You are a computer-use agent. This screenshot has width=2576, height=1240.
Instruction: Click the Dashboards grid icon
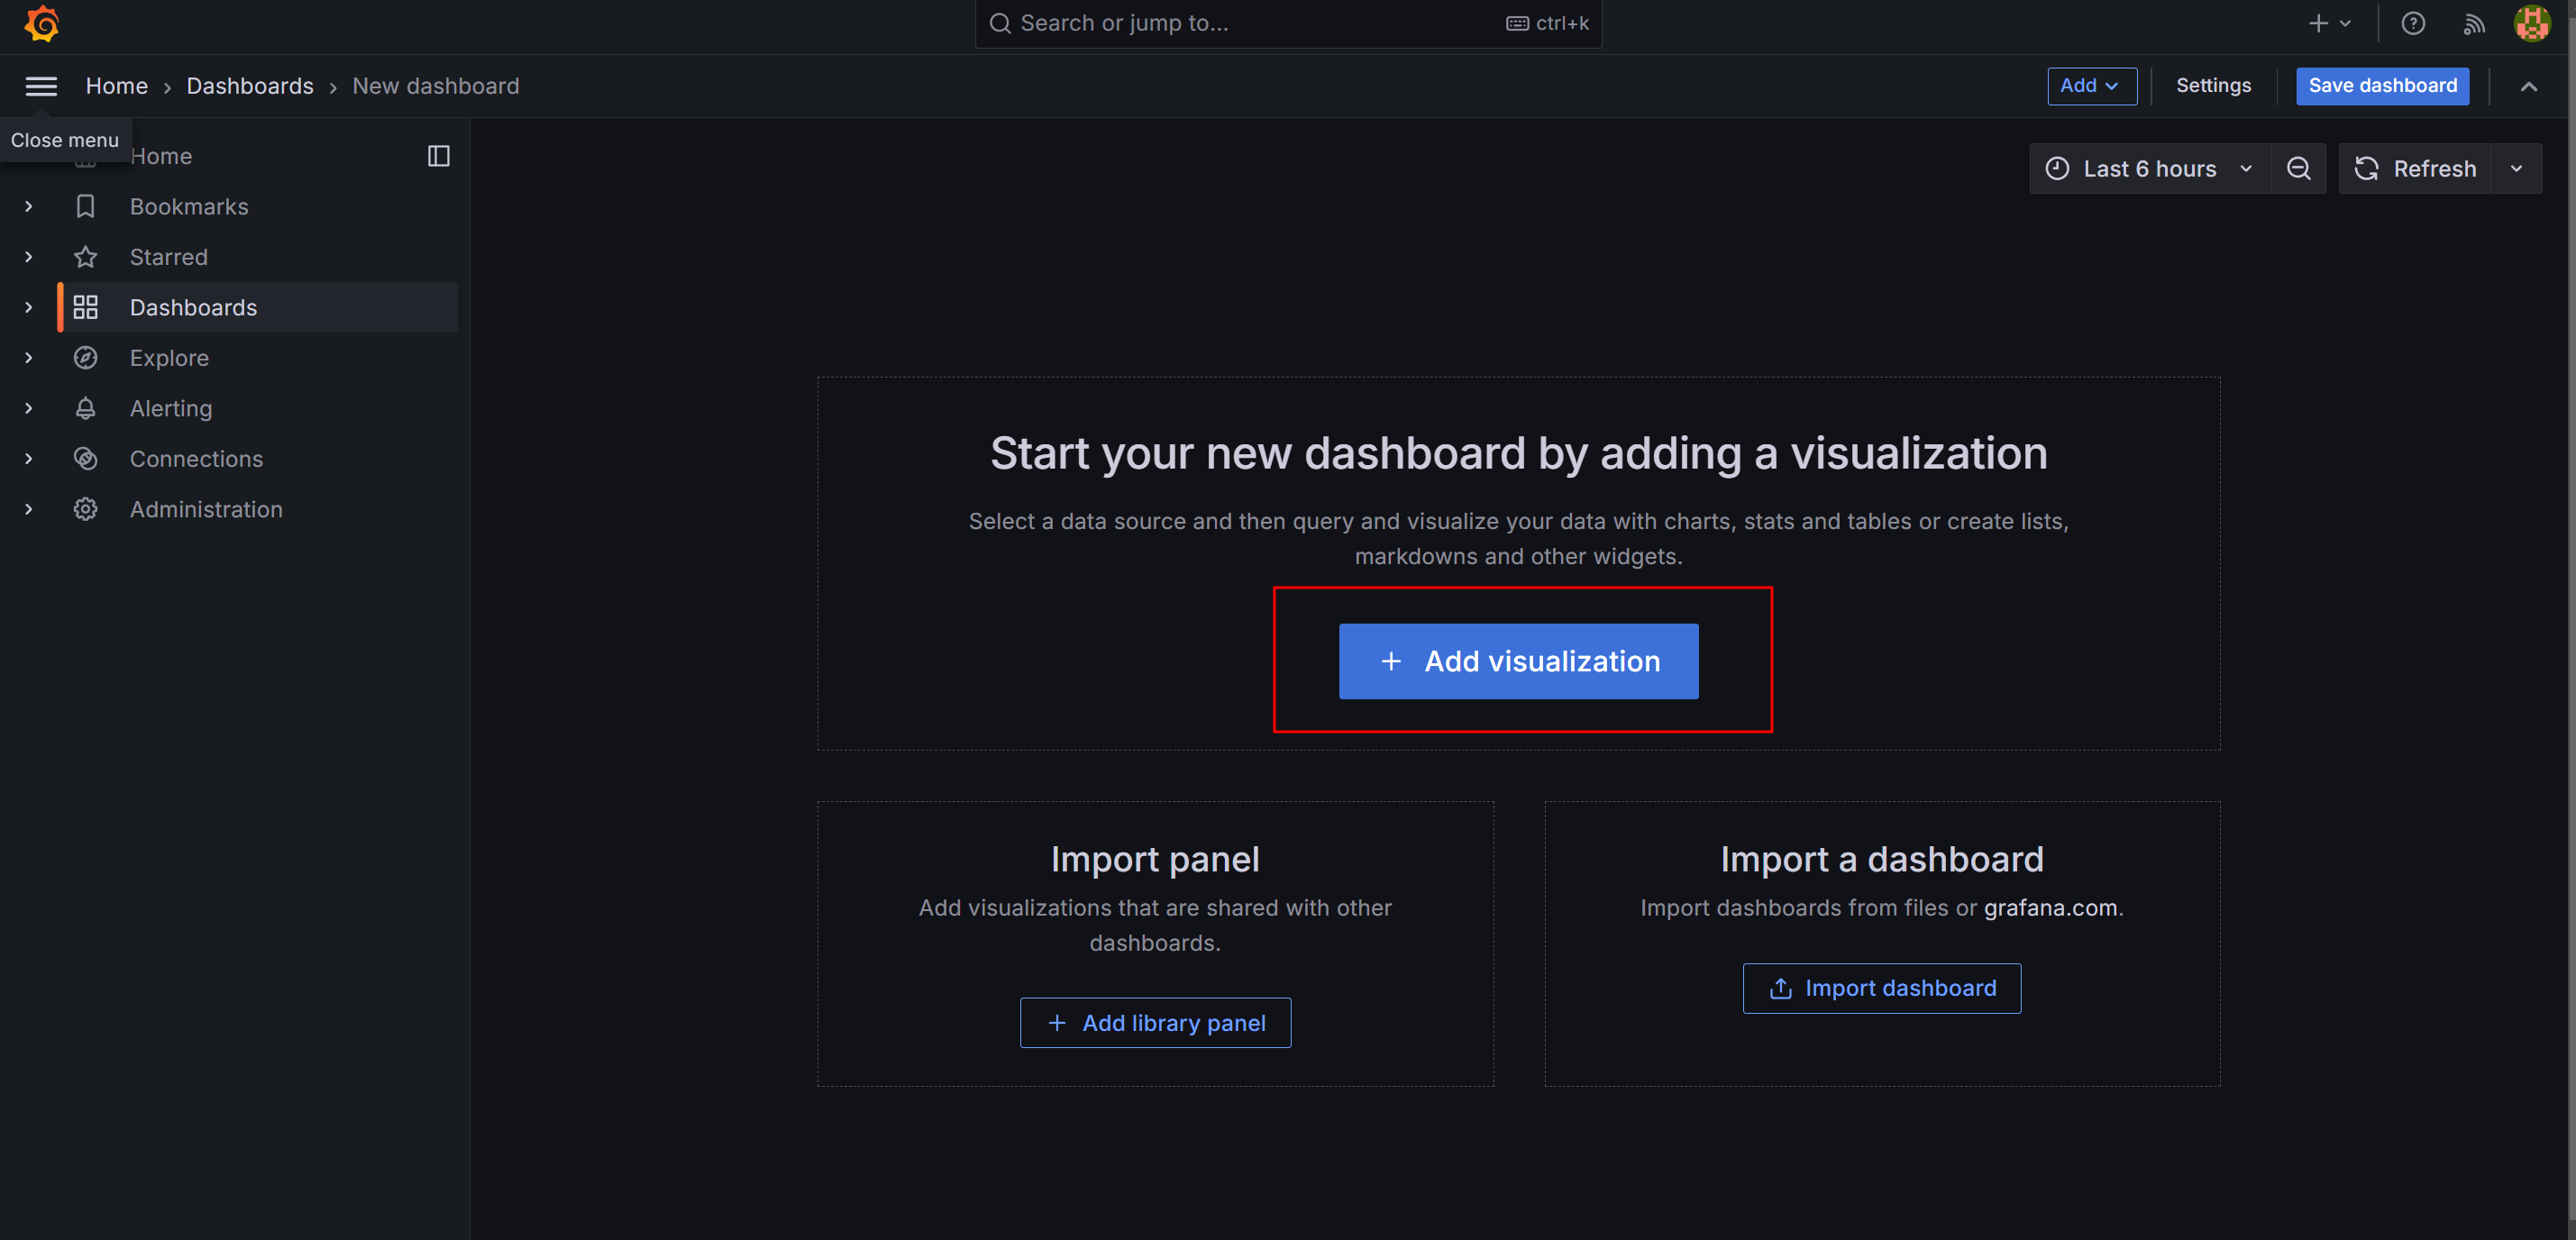pos(86,307)
